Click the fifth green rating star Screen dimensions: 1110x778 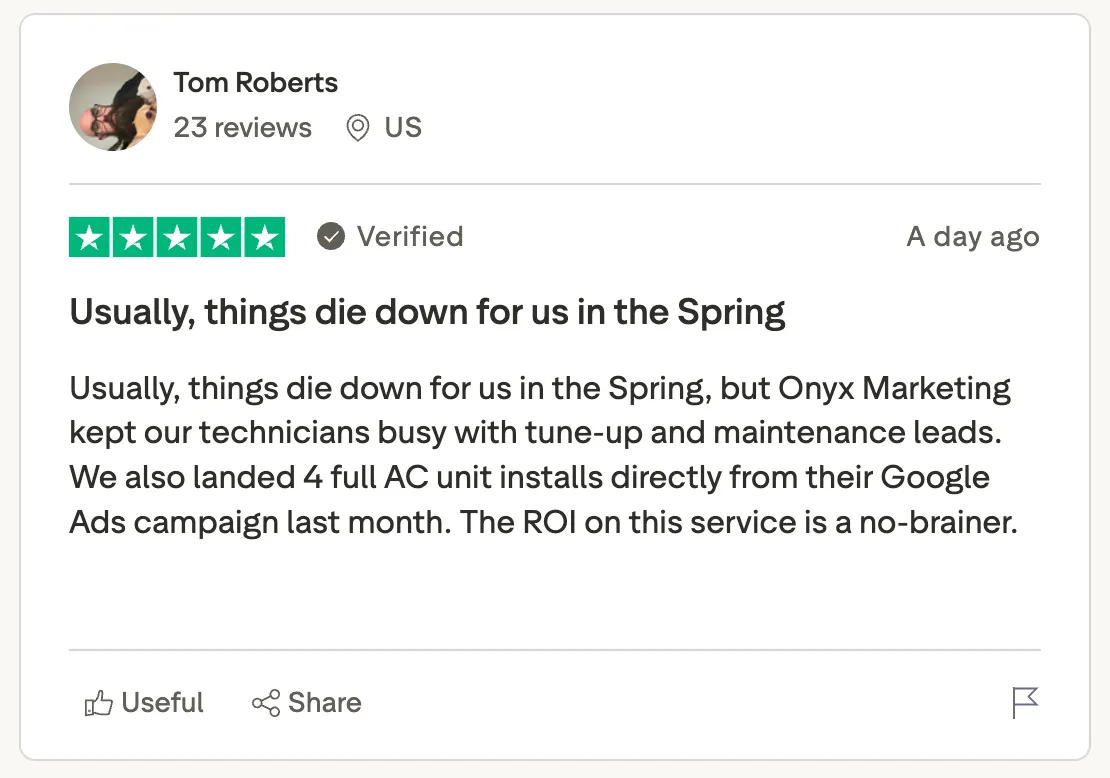coord(264,237)
